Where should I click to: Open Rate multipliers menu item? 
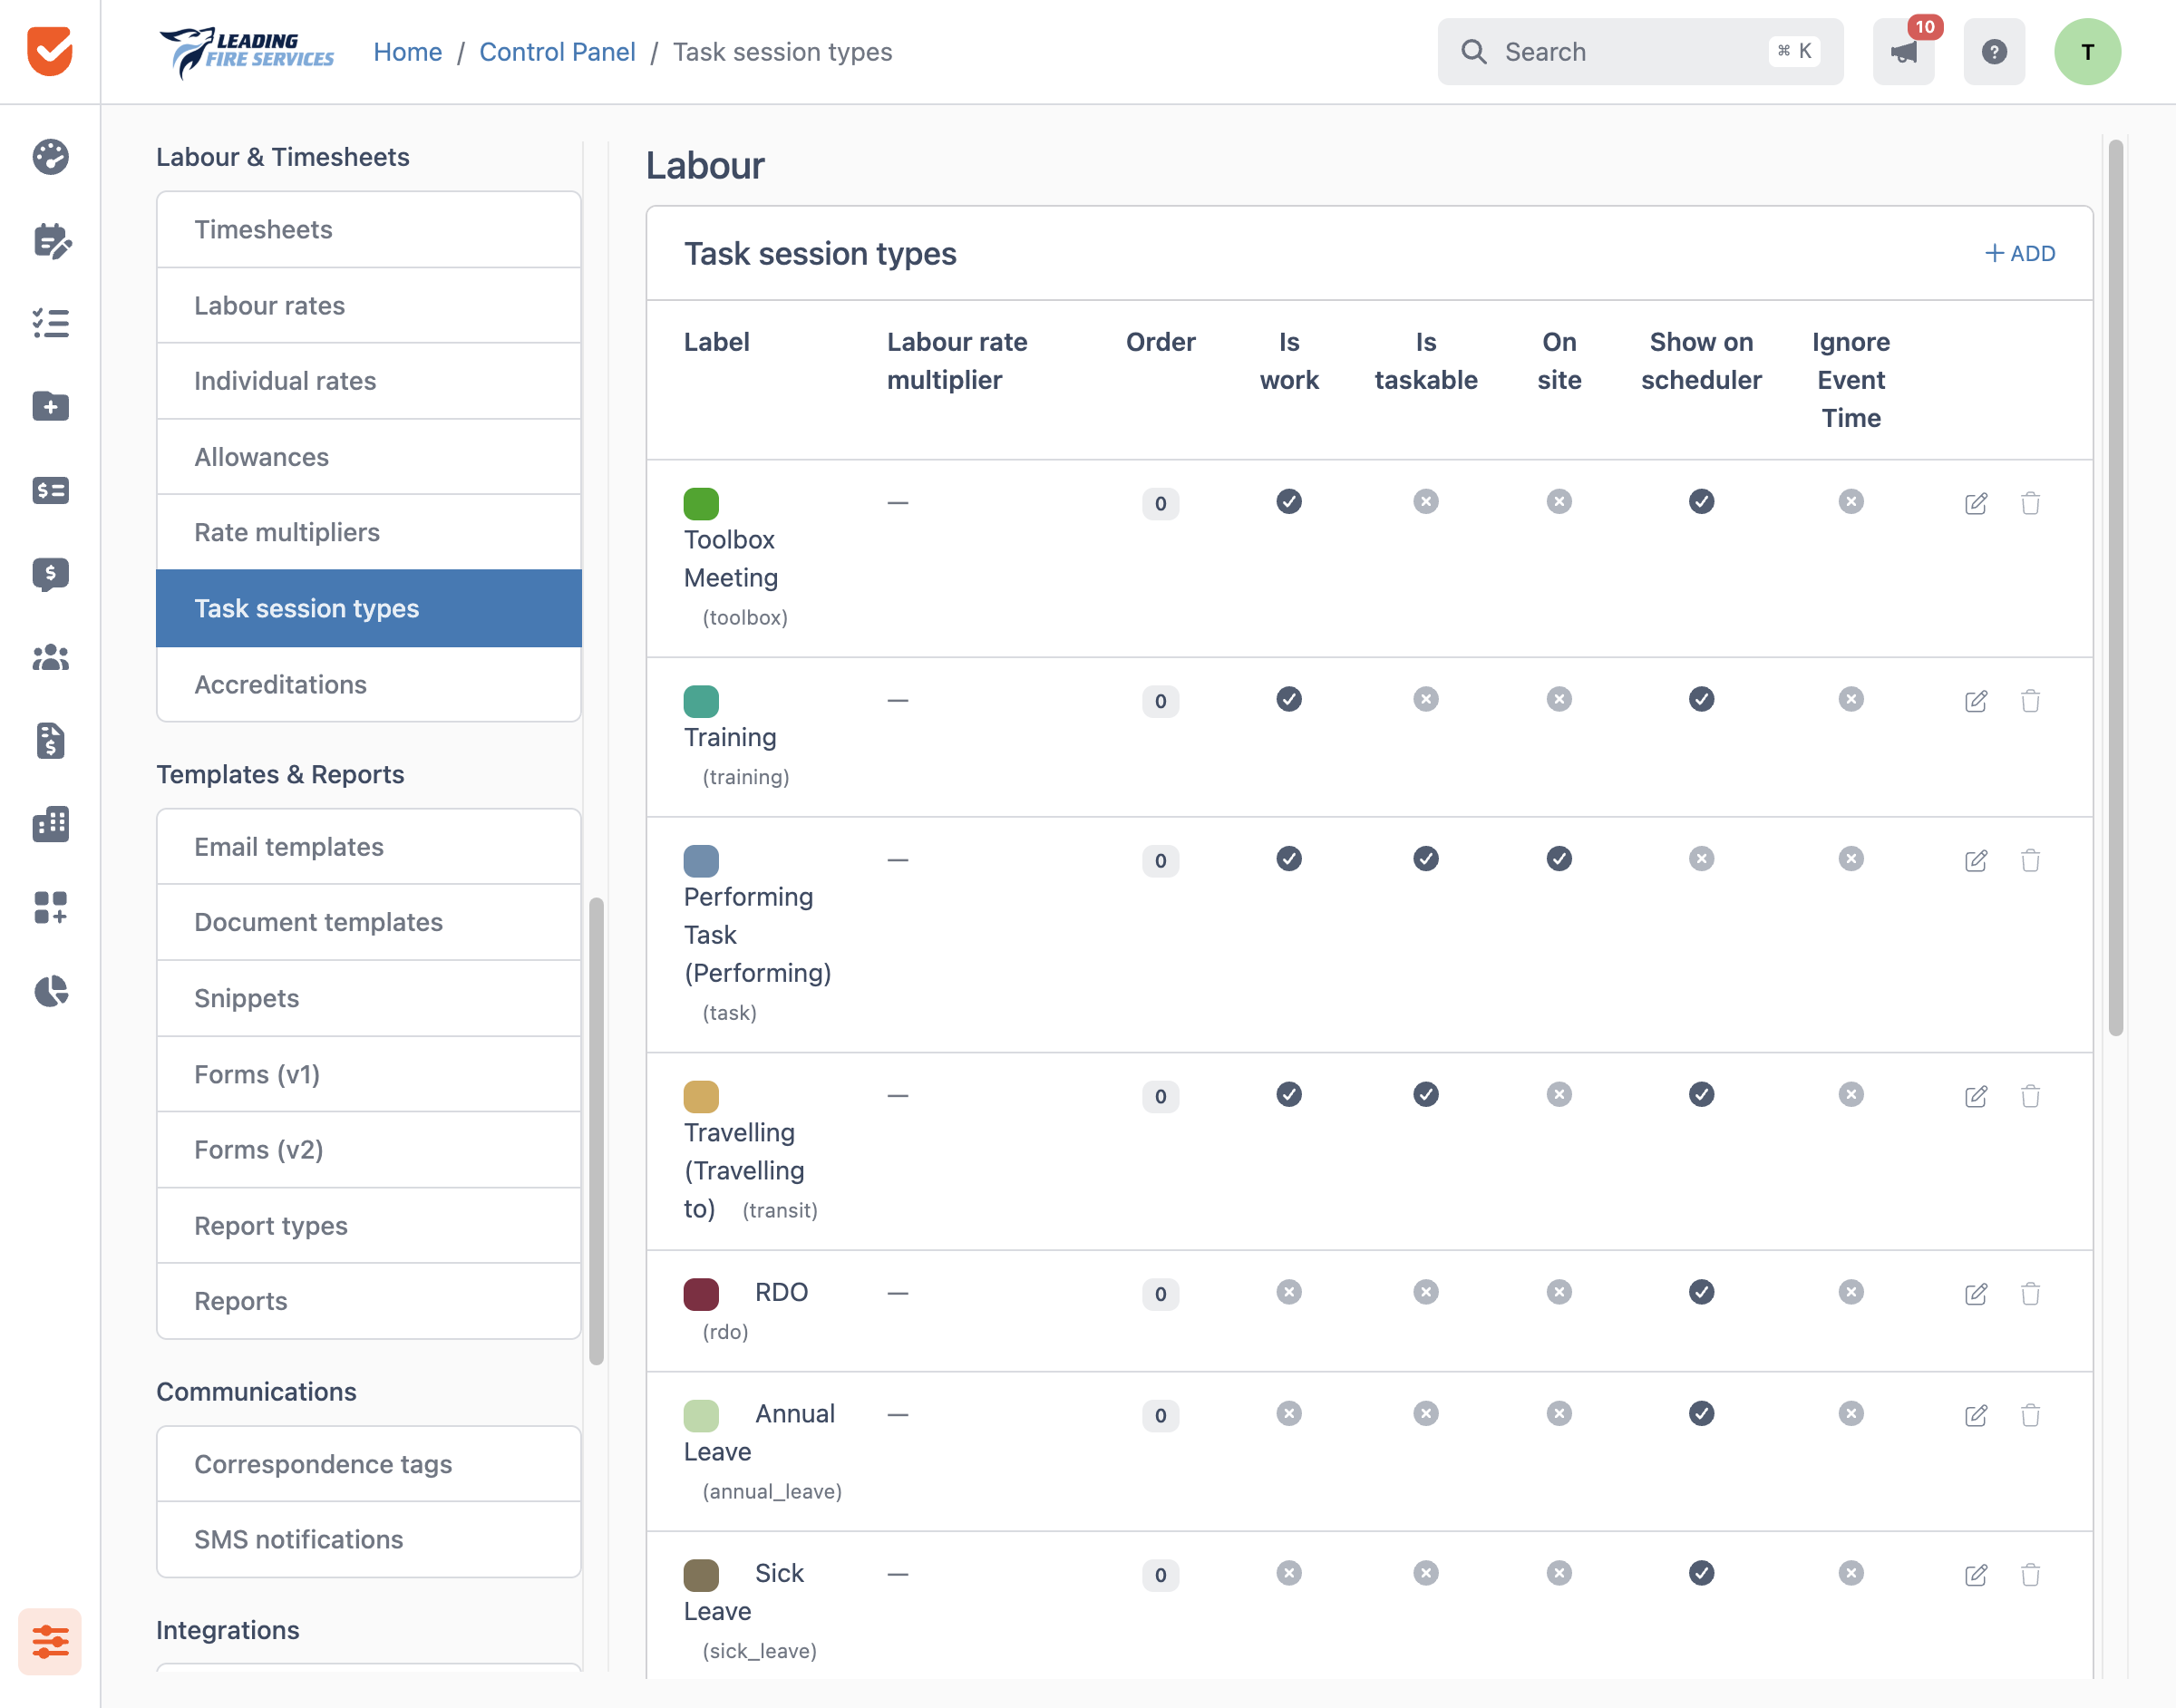[x=369, y=532]
